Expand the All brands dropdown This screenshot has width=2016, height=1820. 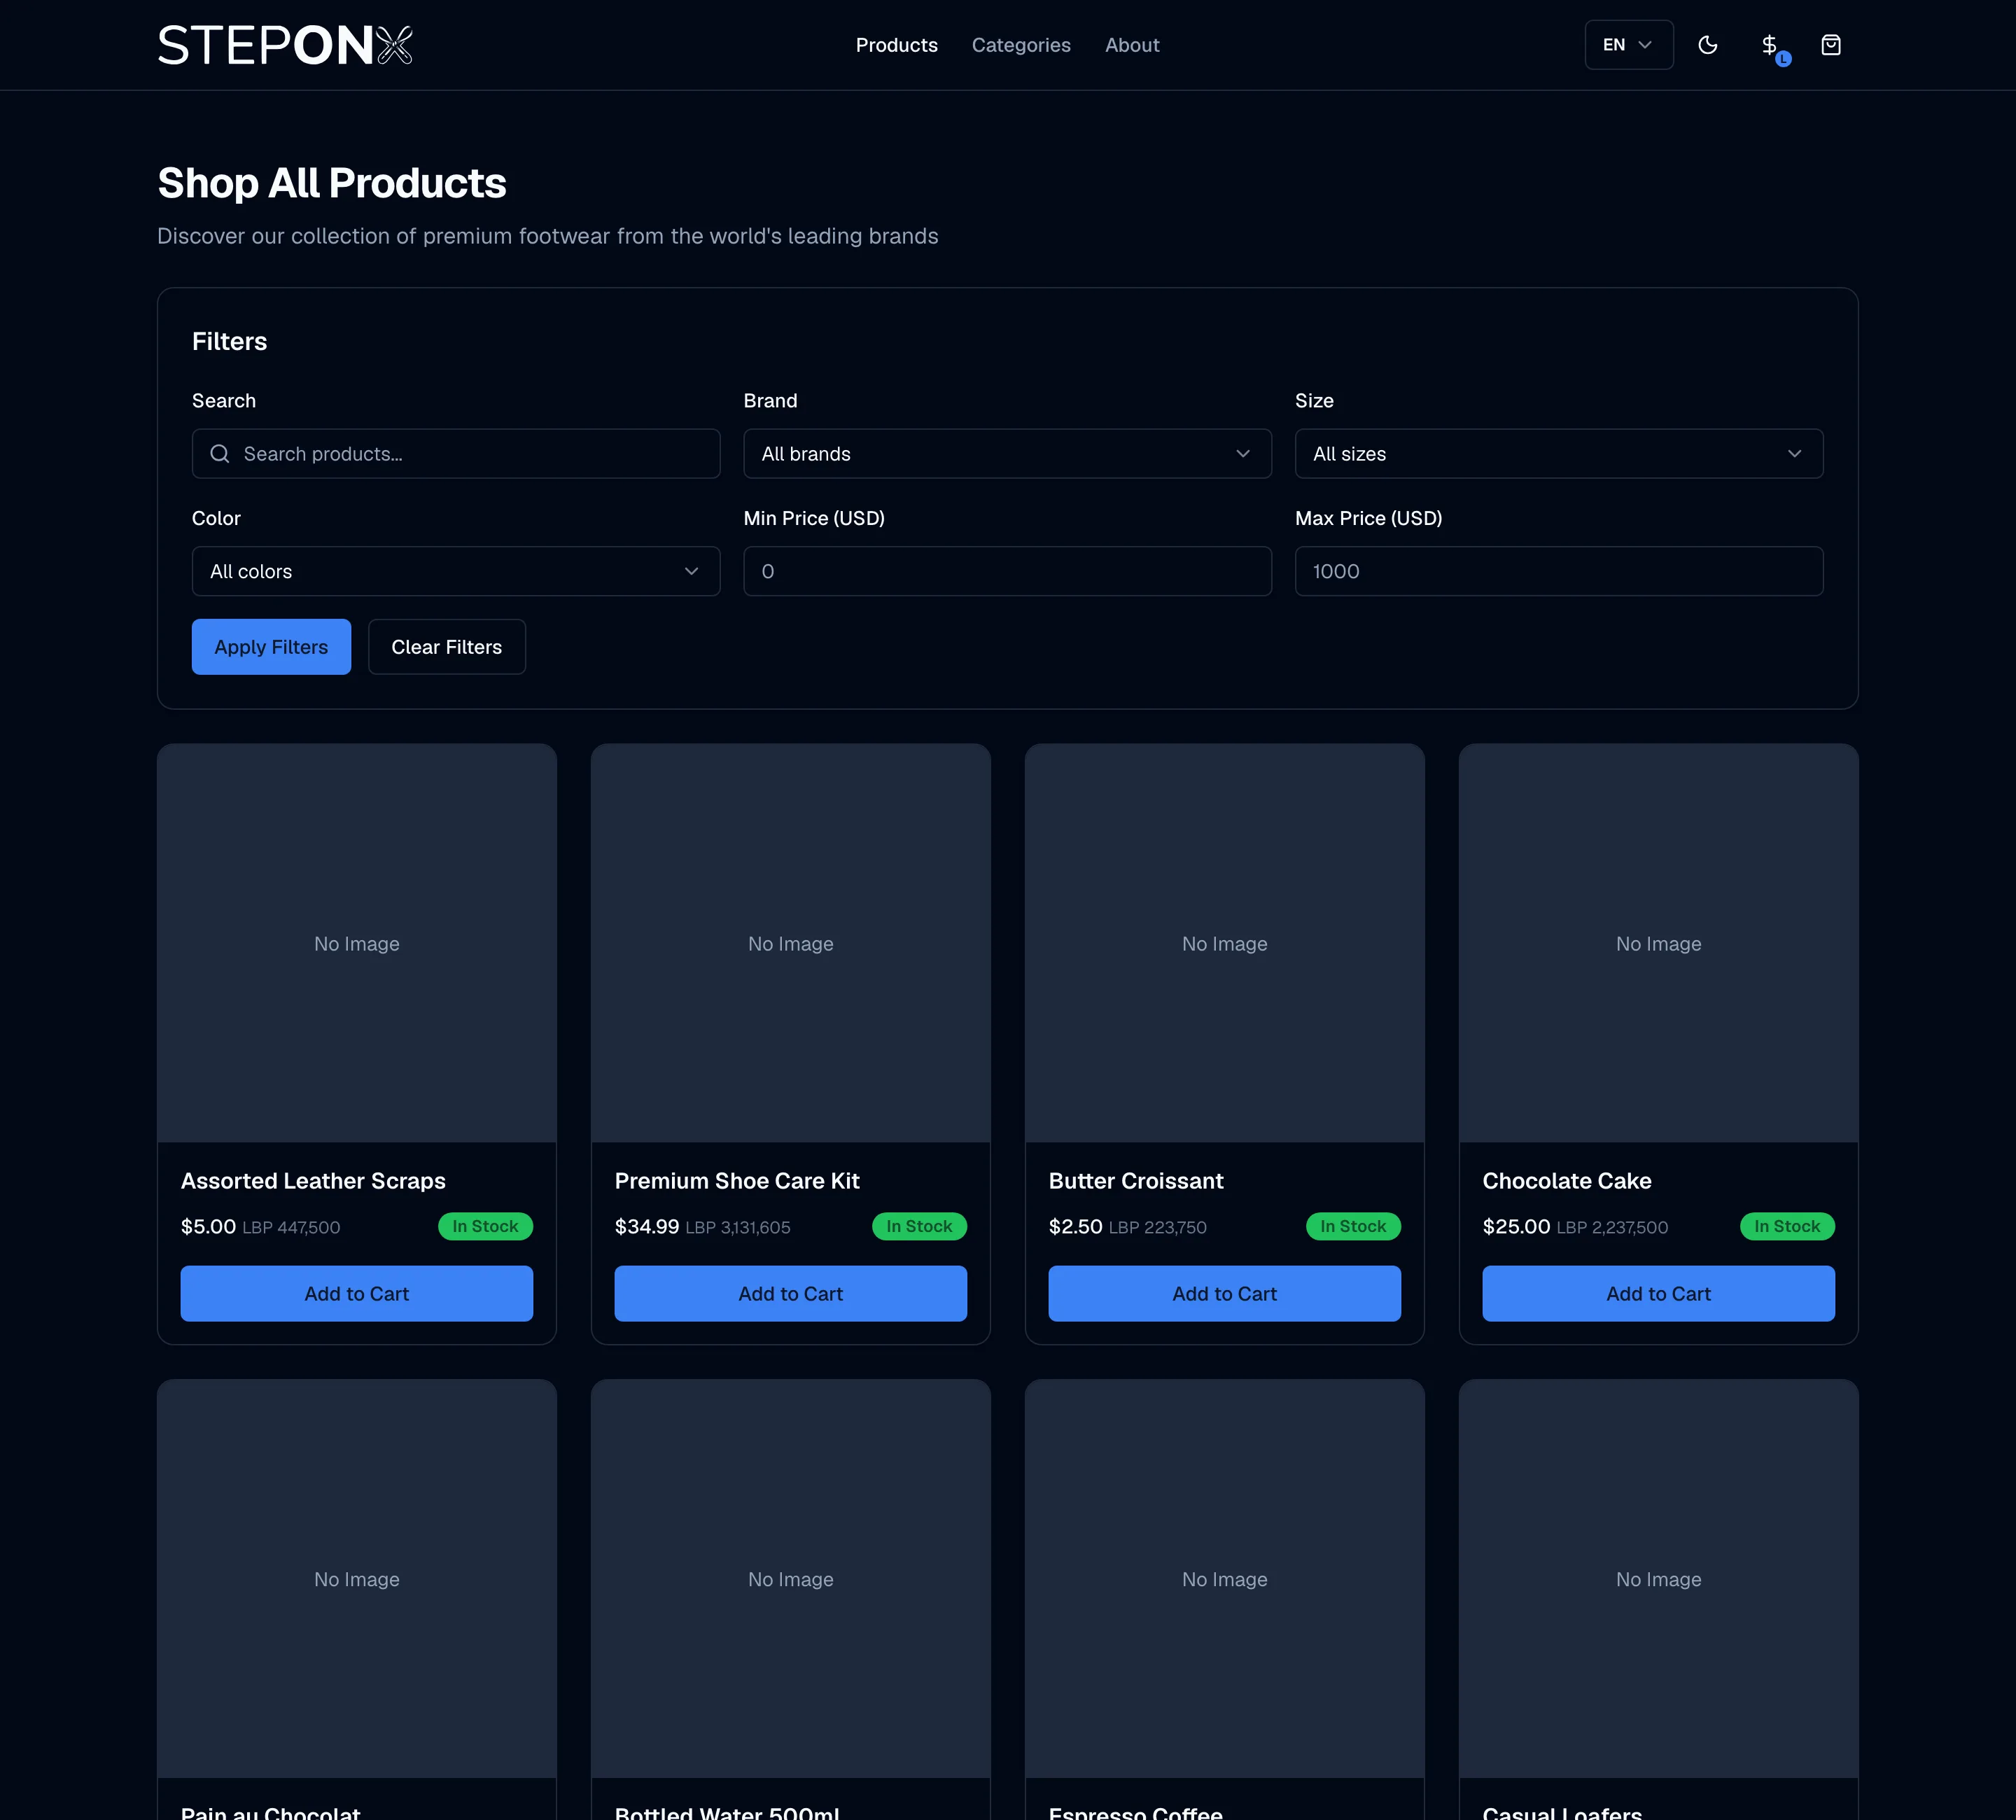(1007, 454)
